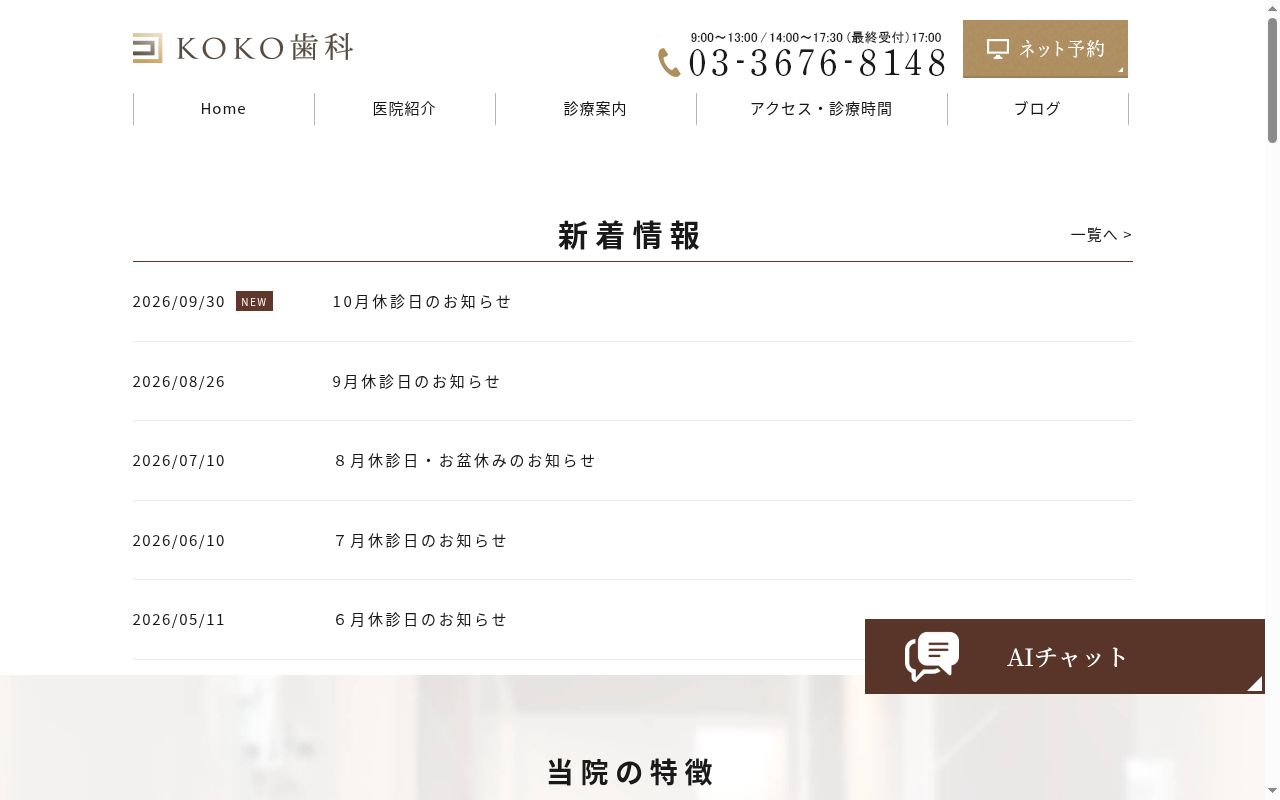This screenshot has width=1280, height=800.
Task: Click the NEW badge next to 2026/09/30
Action: (254, 301)
